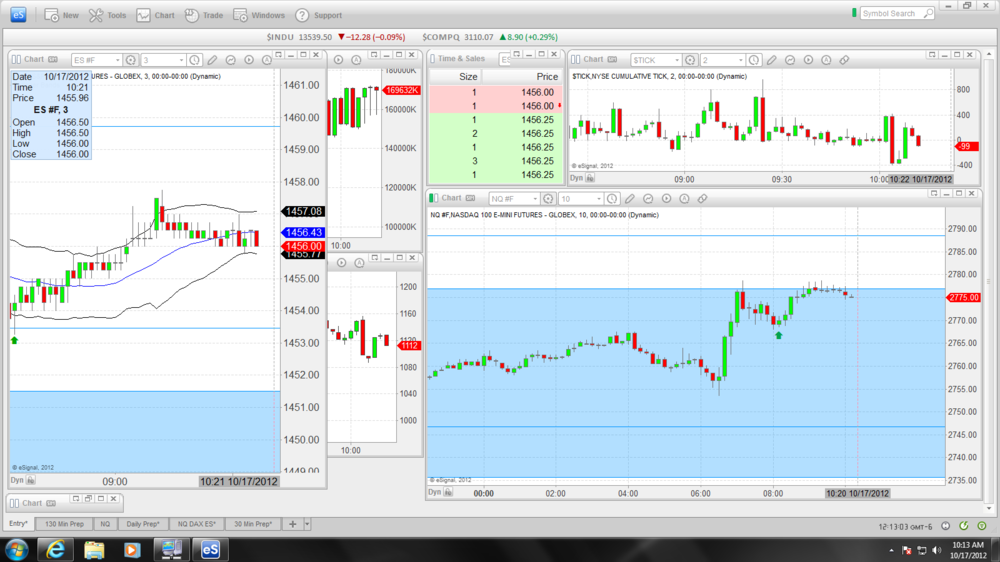Screen dimensions: 1000x562
Task: Click the Time & Sales panel title icon
Action: click(432, 59)
